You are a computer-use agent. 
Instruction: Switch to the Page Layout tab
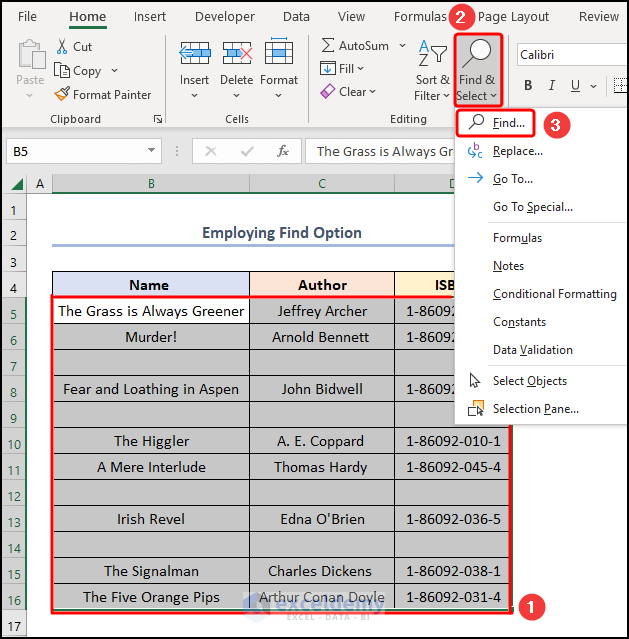coord(513,17)
